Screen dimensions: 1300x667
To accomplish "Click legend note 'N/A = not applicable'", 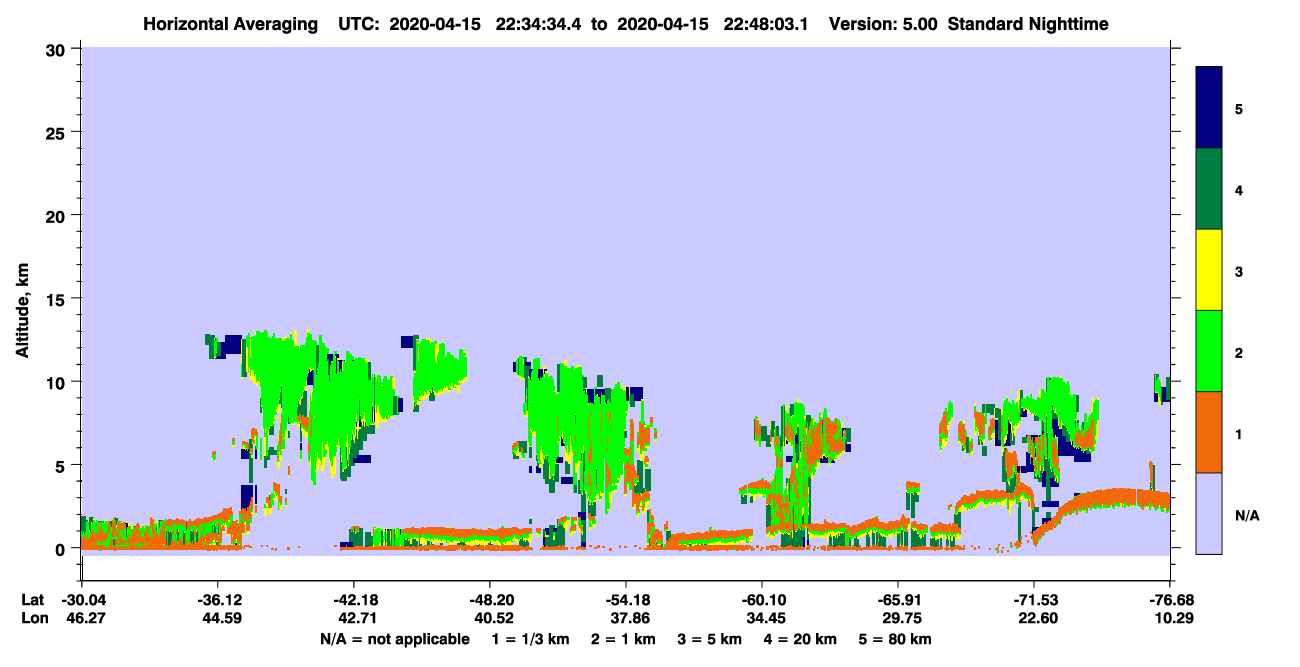I will tap(394, 639).
